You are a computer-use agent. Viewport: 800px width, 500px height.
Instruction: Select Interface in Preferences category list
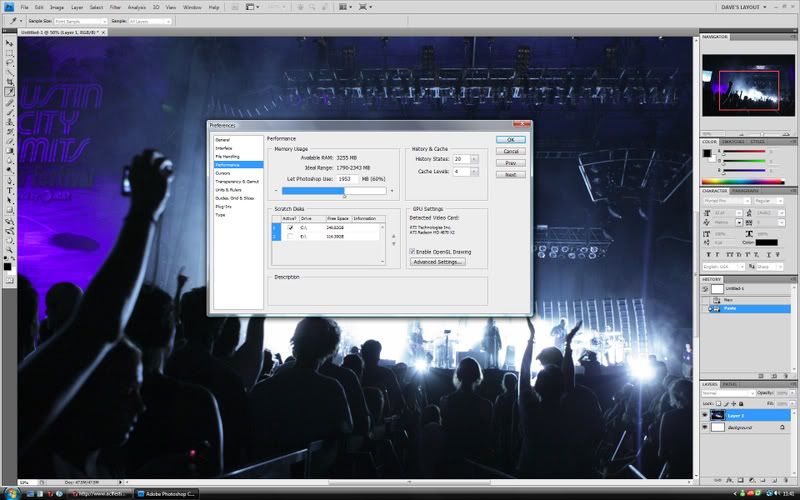[x=223, y=148]
